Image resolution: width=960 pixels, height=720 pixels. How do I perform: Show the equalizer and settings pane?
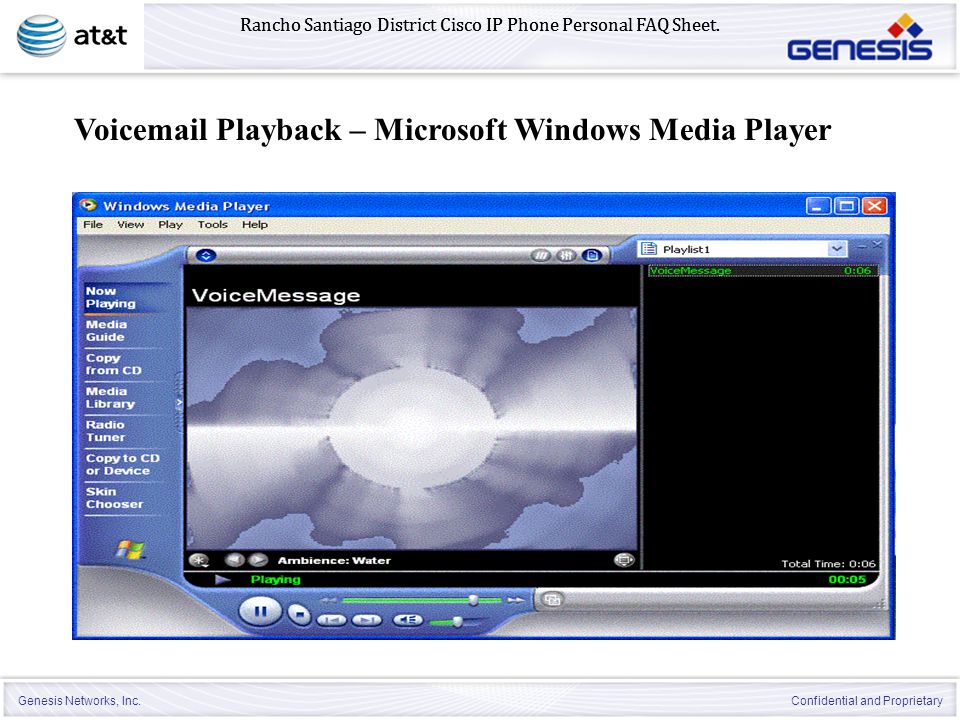click(x=566, y=255)
